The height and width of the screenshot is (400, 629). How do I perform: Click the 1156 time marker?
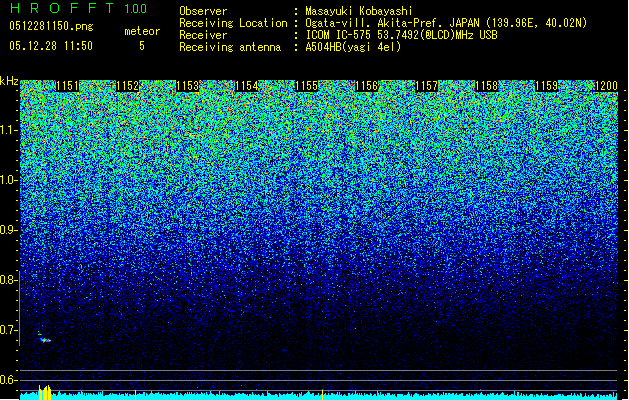point(367,86)
